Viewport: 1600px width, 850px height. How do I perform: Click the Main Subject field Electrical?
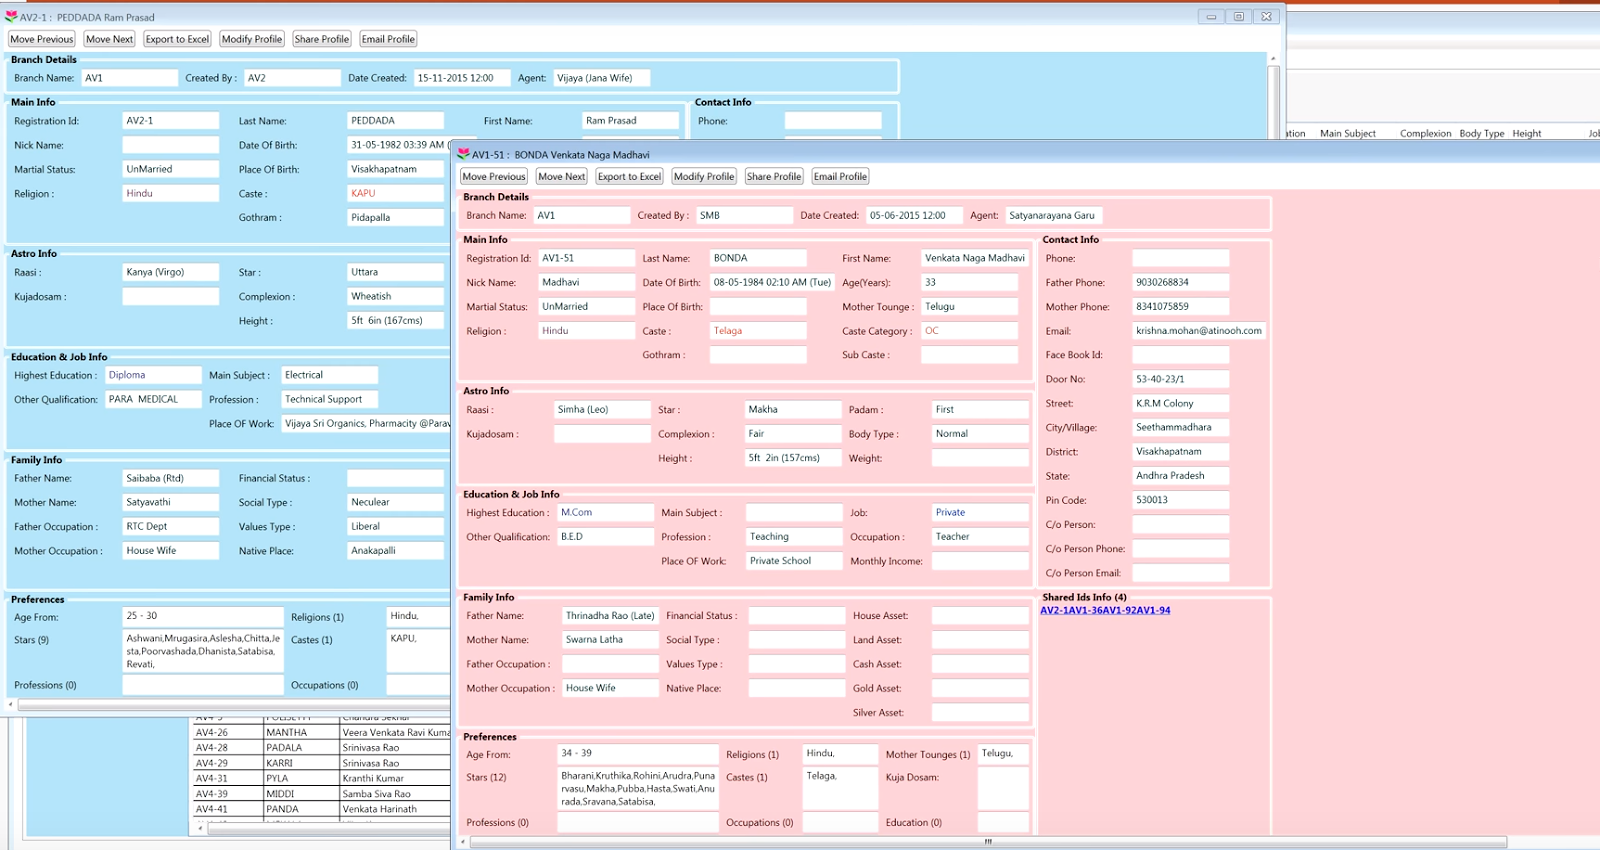[x=329, y=376]
